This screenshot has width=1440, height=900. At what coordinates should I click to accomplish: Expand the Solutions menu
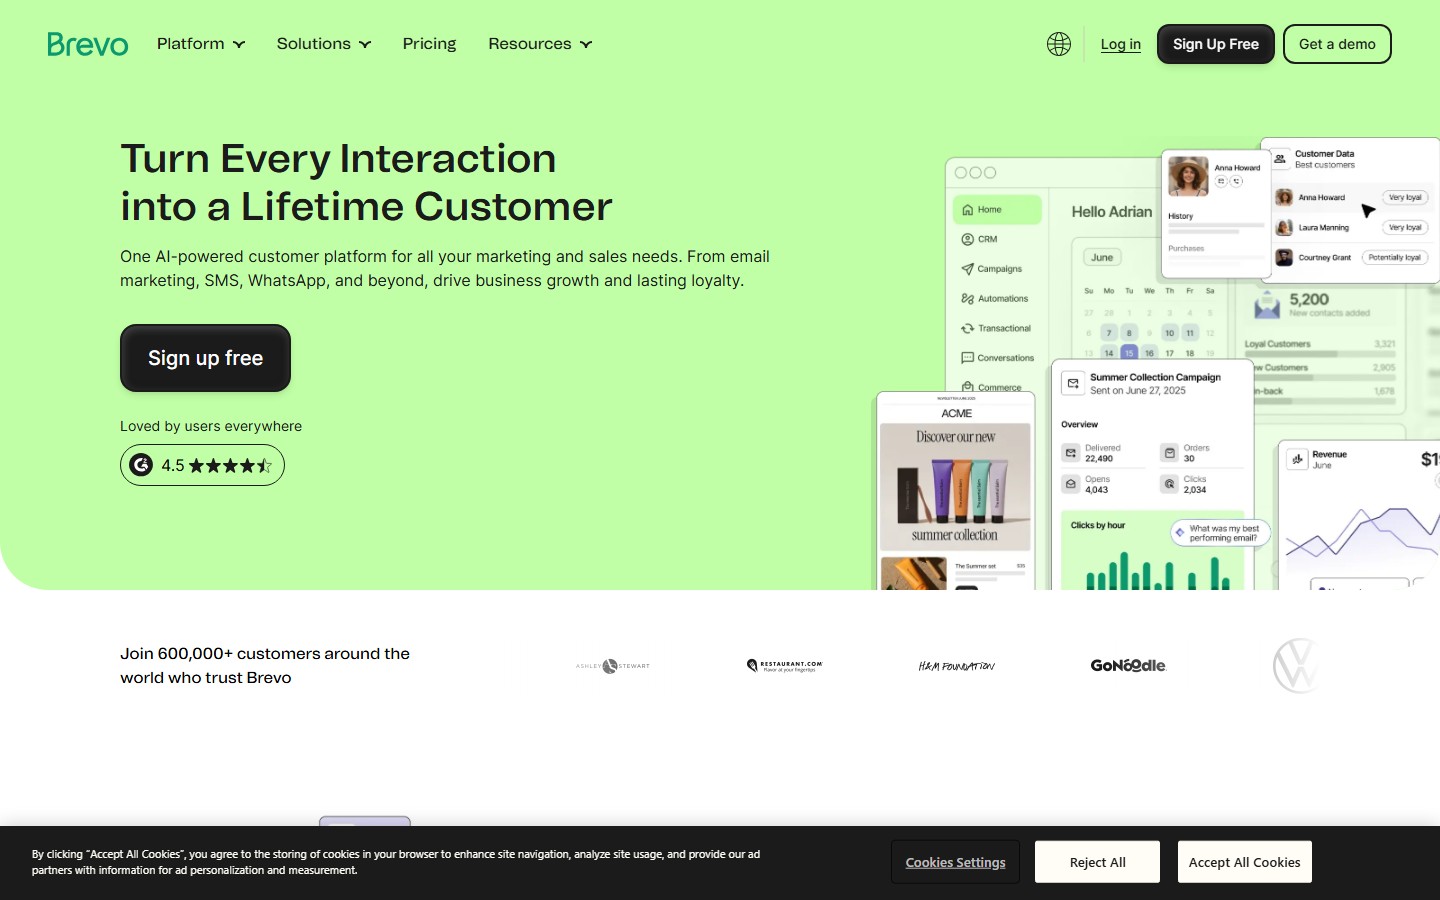pos(324,44)
